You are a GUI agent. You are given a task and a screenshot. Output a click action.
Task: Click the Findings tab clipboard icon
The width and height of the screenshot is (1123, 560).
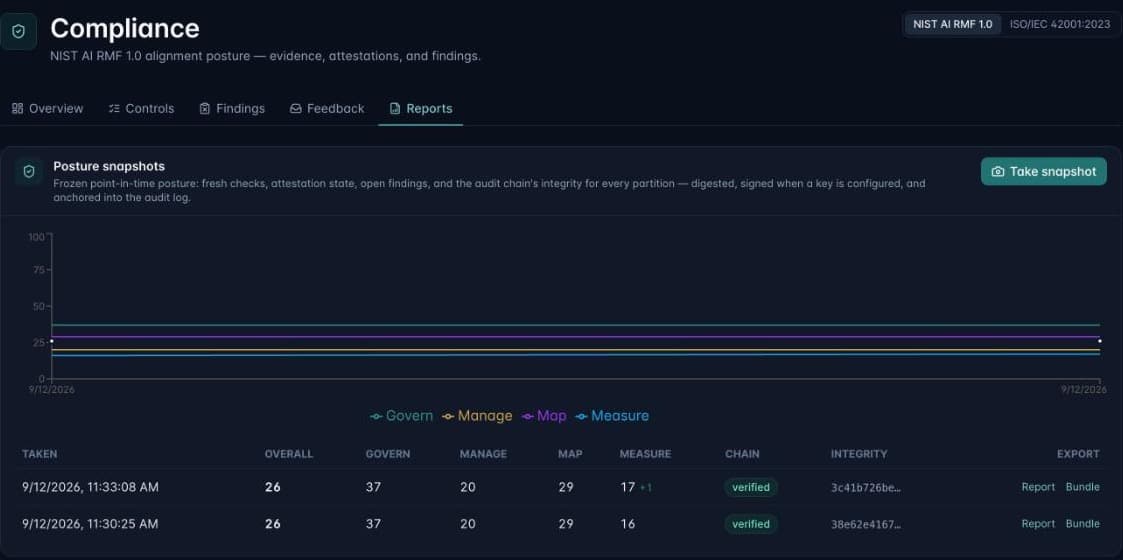coord(205,109)
